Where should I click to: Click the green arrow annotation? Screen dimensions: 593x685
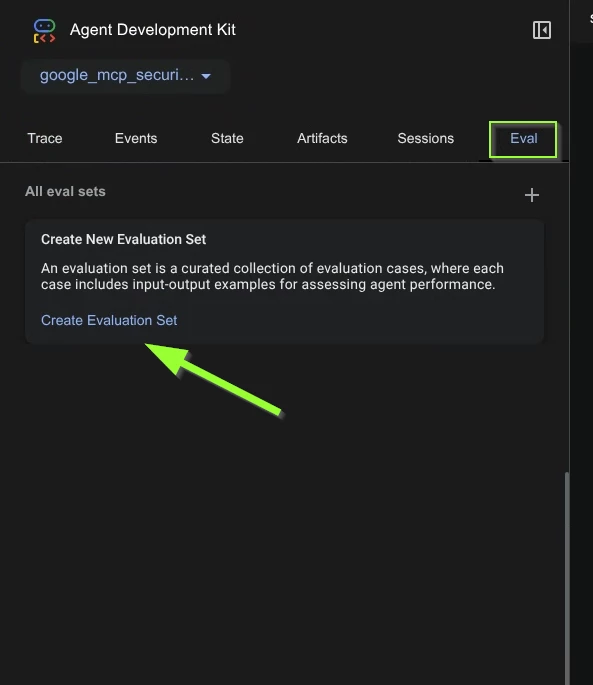pyautogui.click(x=214, y=379)
